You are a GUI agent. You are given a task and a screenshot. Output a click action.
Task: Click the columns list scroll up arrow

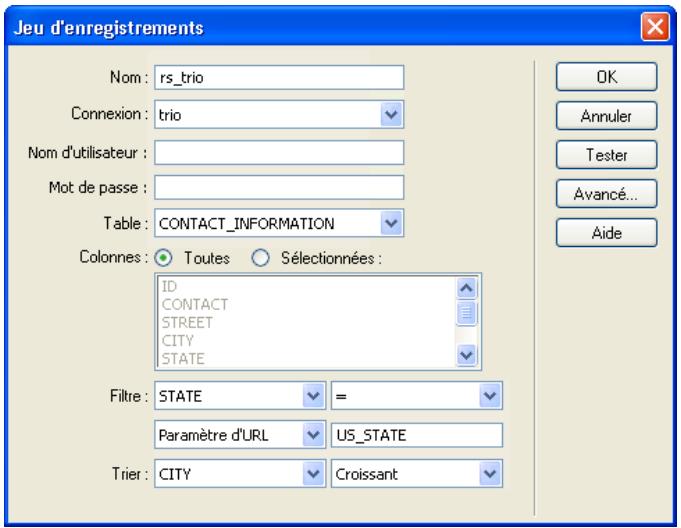coord(466,288)
